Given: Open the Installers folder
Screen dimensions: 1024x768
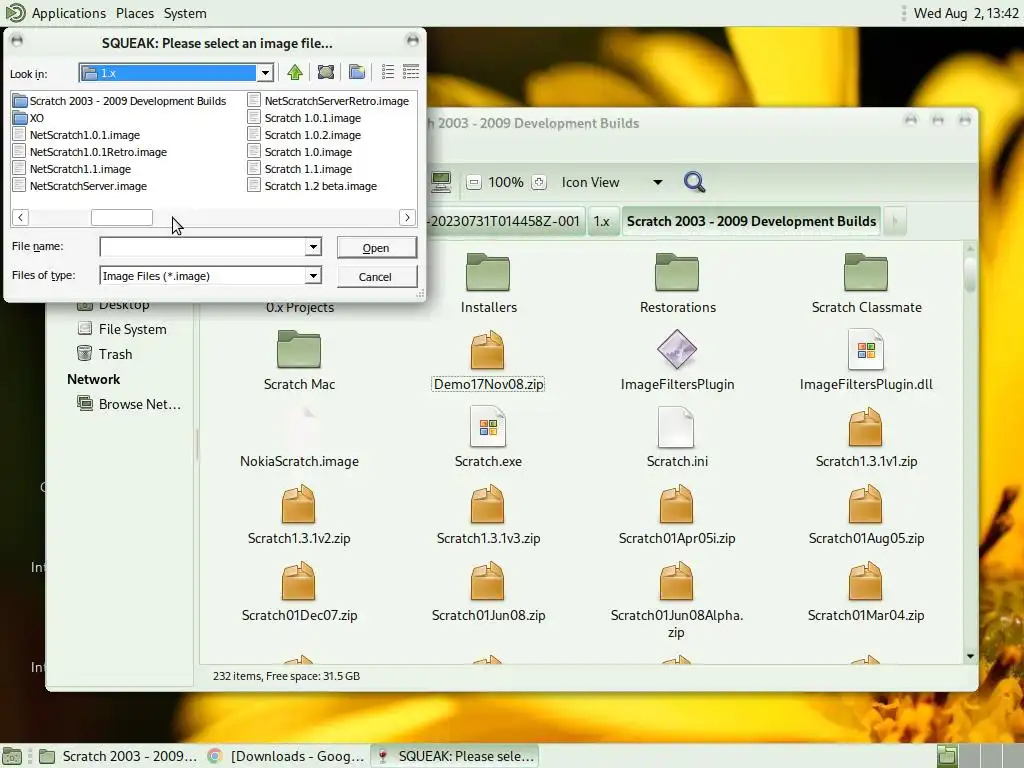Looking at the screenshot, I should coord(488,283).
